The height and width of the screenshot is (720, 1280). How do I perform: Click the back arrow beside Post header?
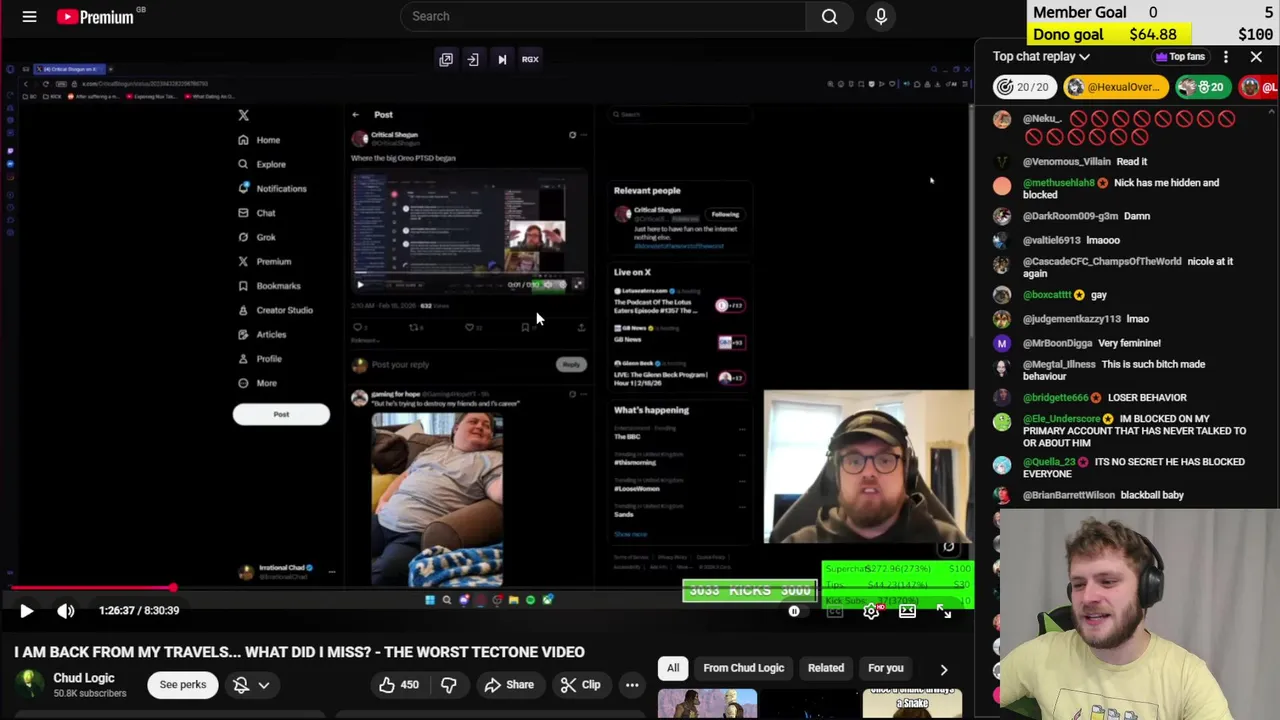click(x=356, y=115)
